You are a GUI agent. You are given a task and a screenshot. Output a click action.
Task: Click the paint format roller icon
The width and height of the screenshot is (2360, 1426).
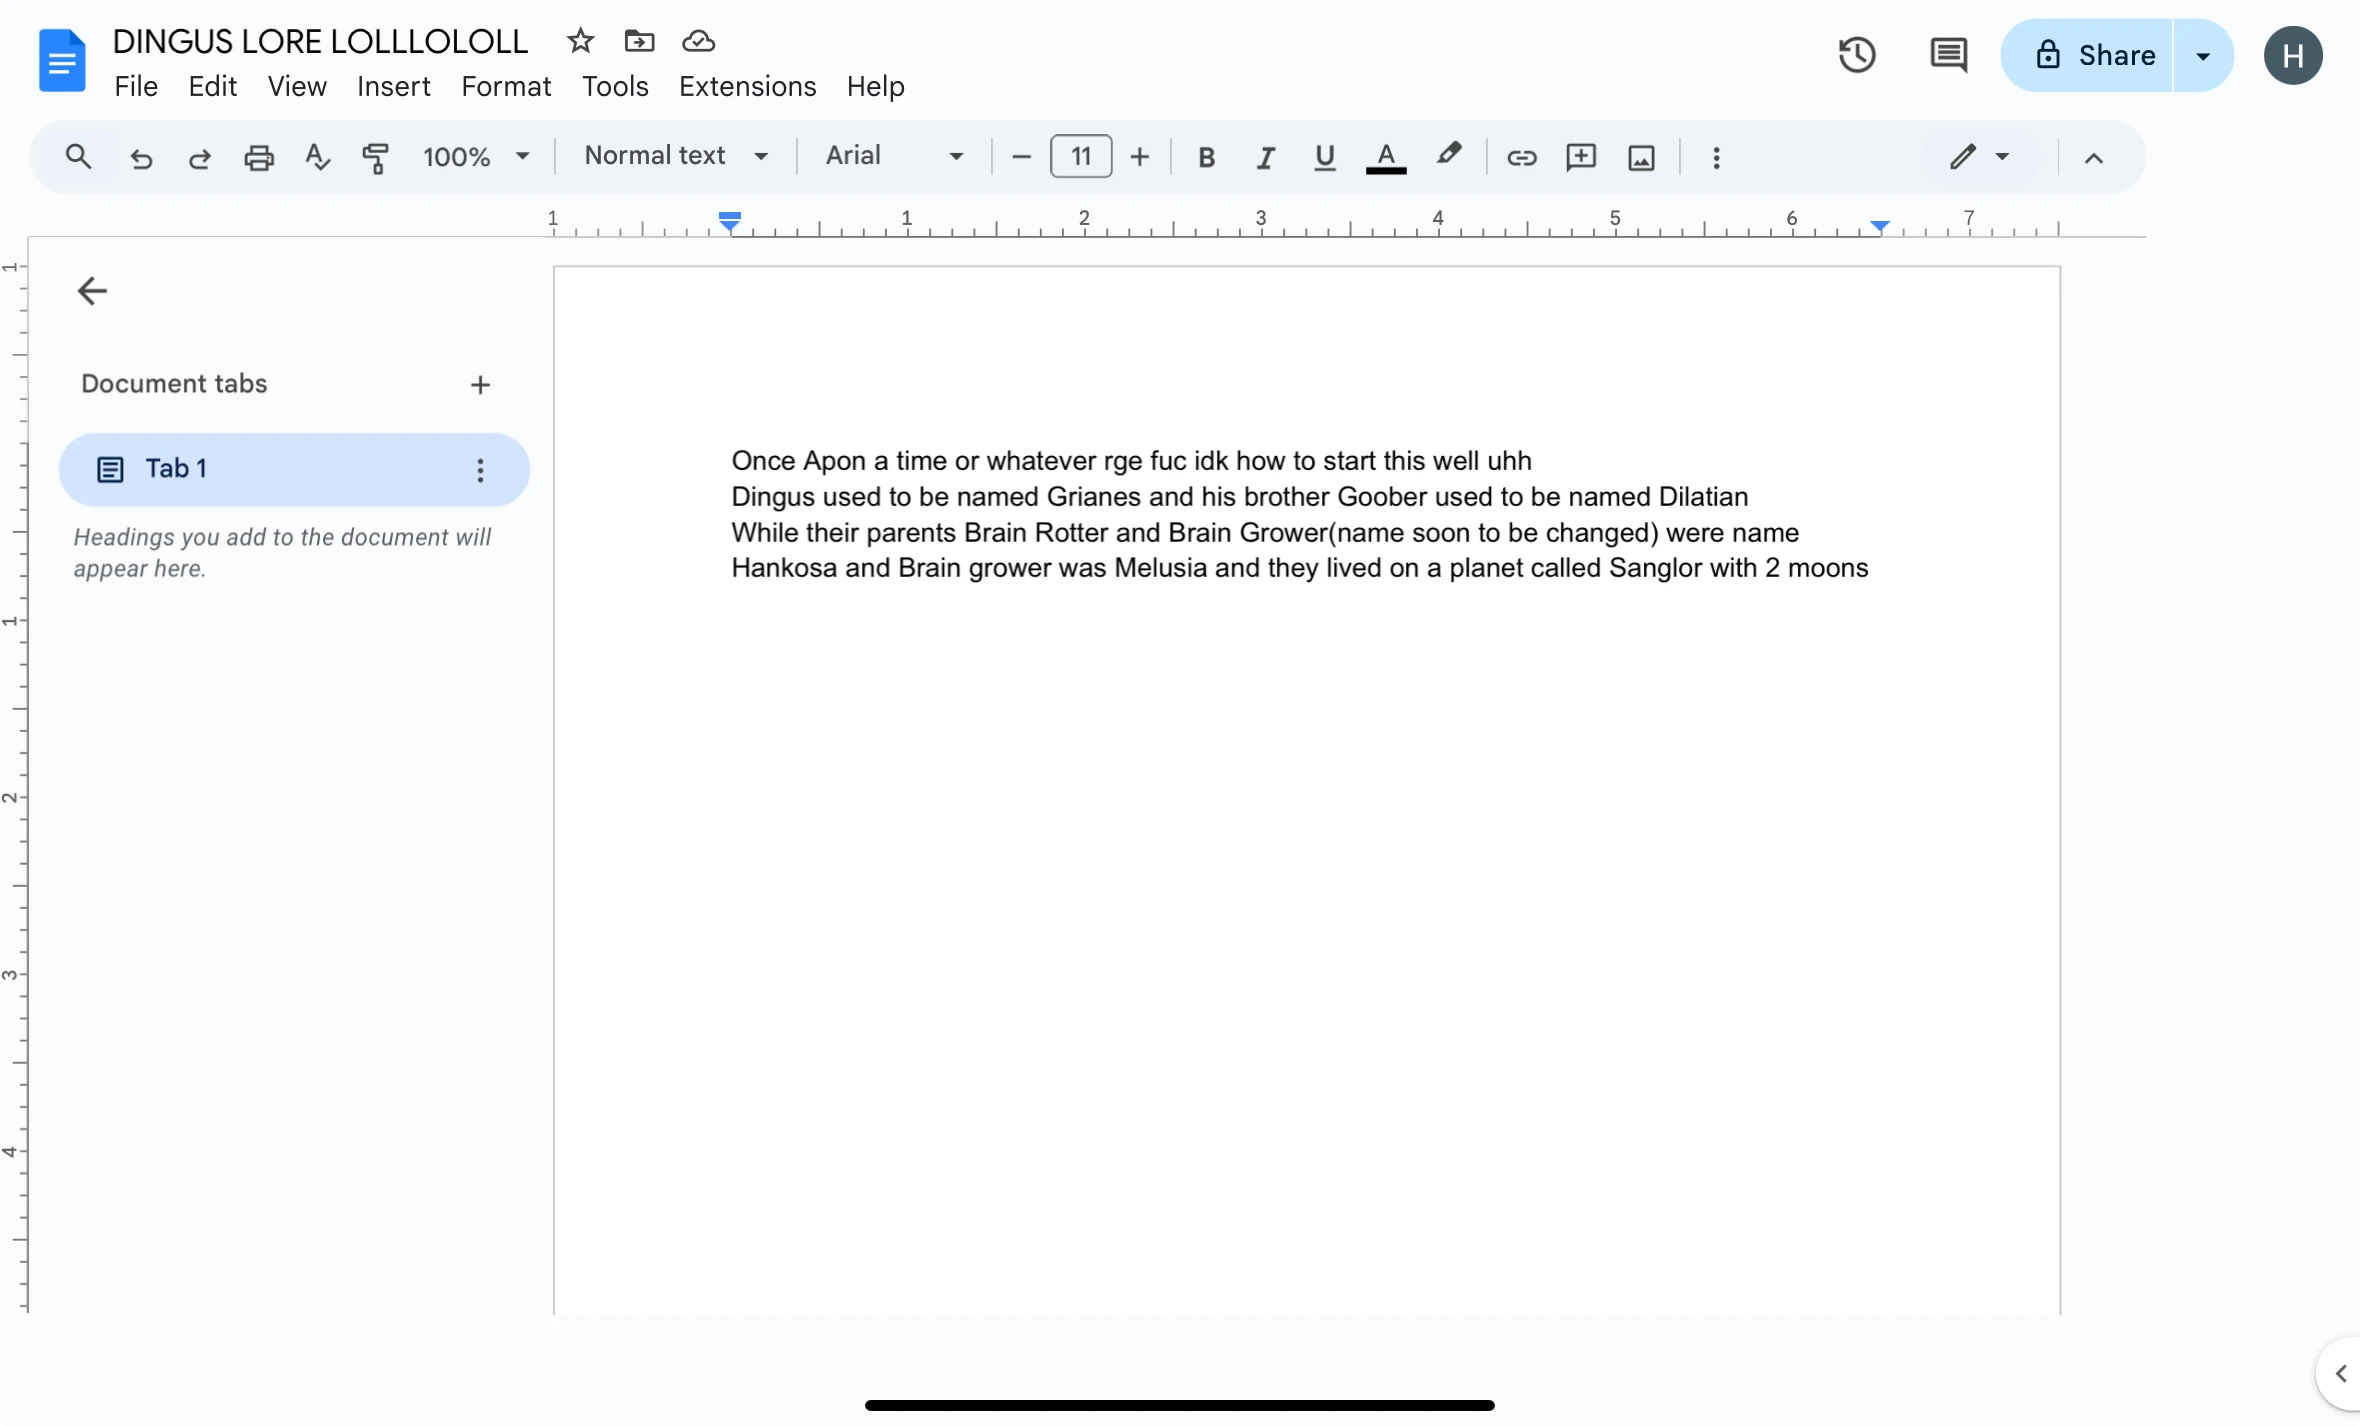[375, 157]
